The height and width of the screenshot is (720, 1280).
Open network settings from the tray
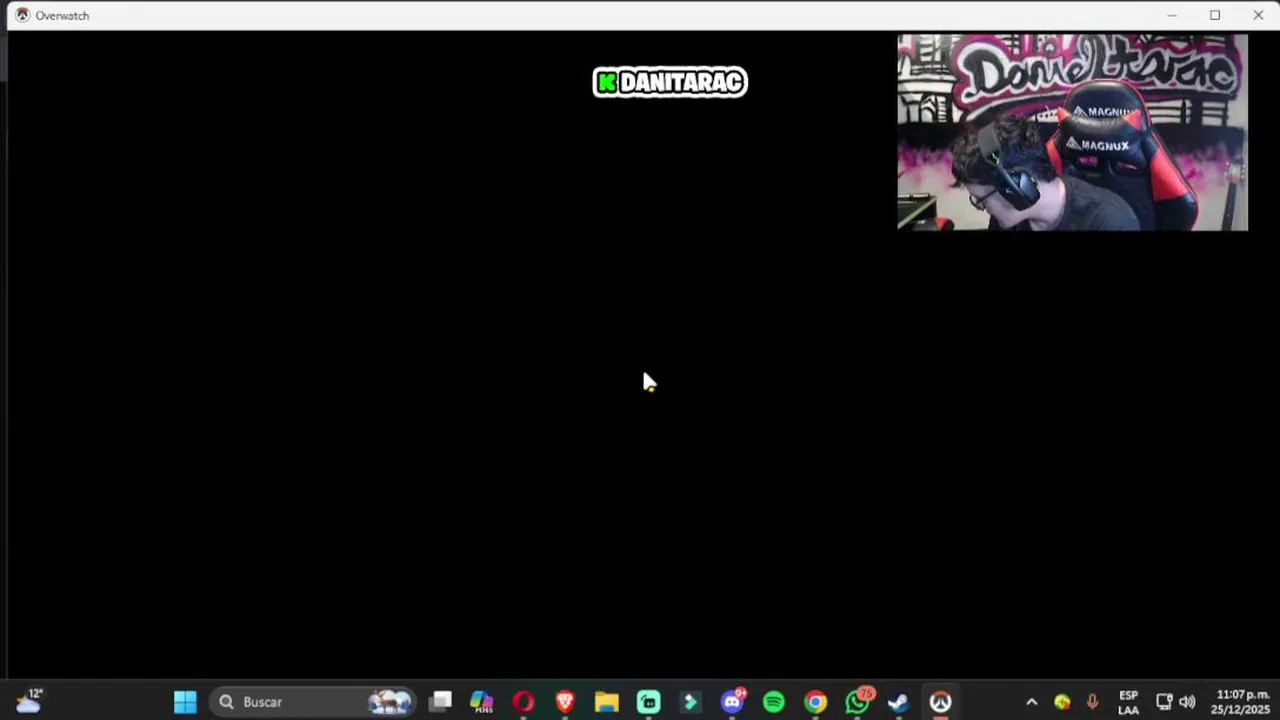1164,702
